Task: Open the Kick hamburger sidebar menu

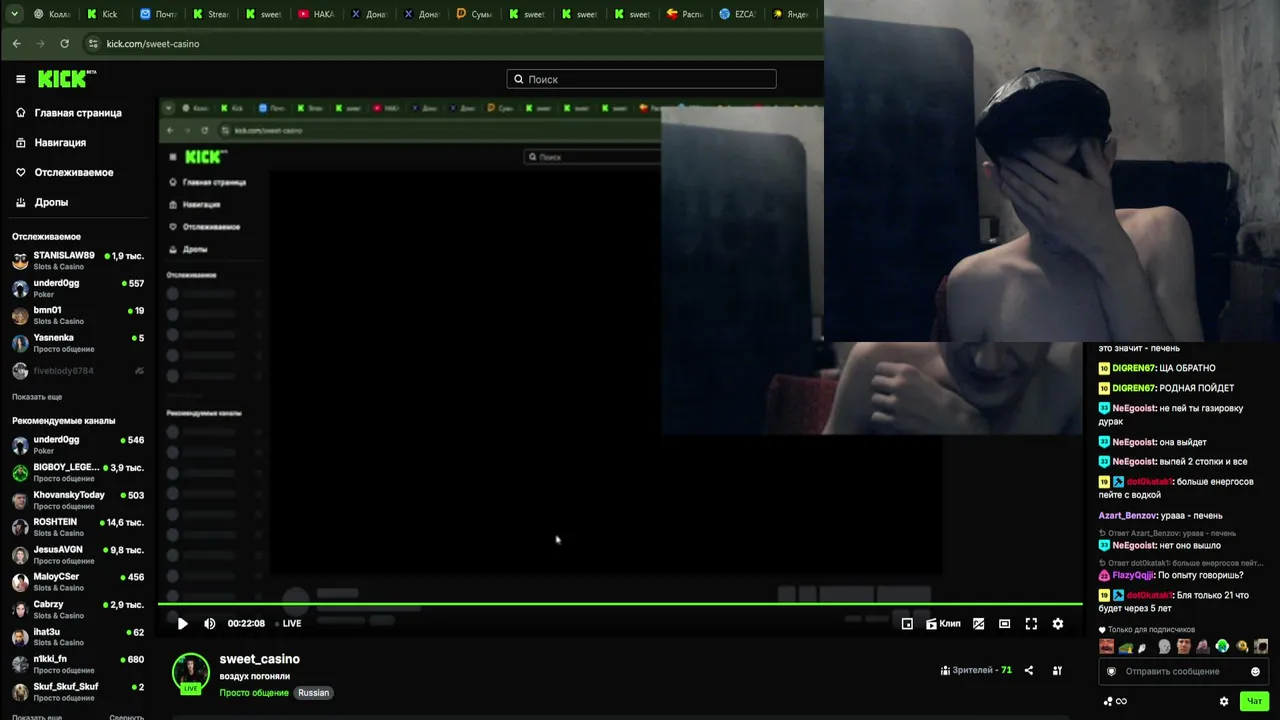Action: [x=20, y=79]
